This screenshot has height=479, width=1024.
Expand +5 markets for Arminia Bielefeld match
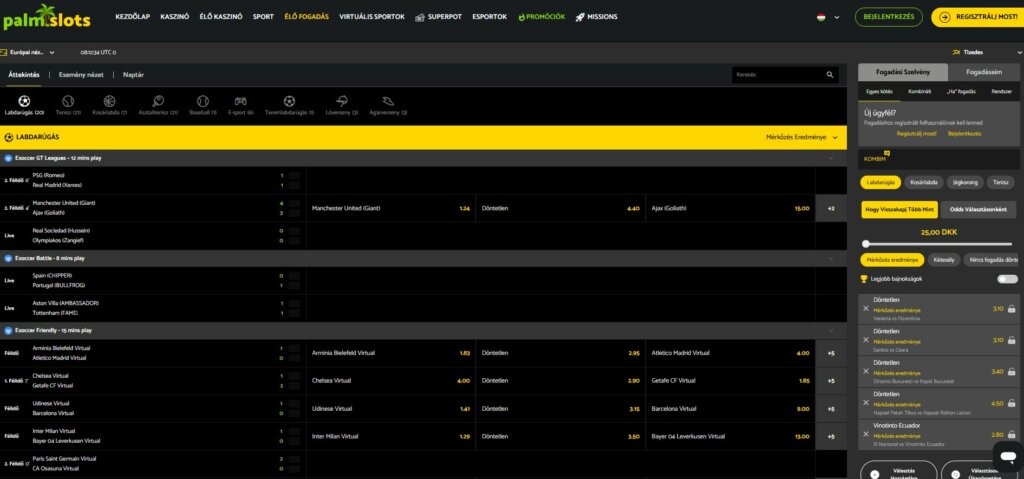(831, 353)
